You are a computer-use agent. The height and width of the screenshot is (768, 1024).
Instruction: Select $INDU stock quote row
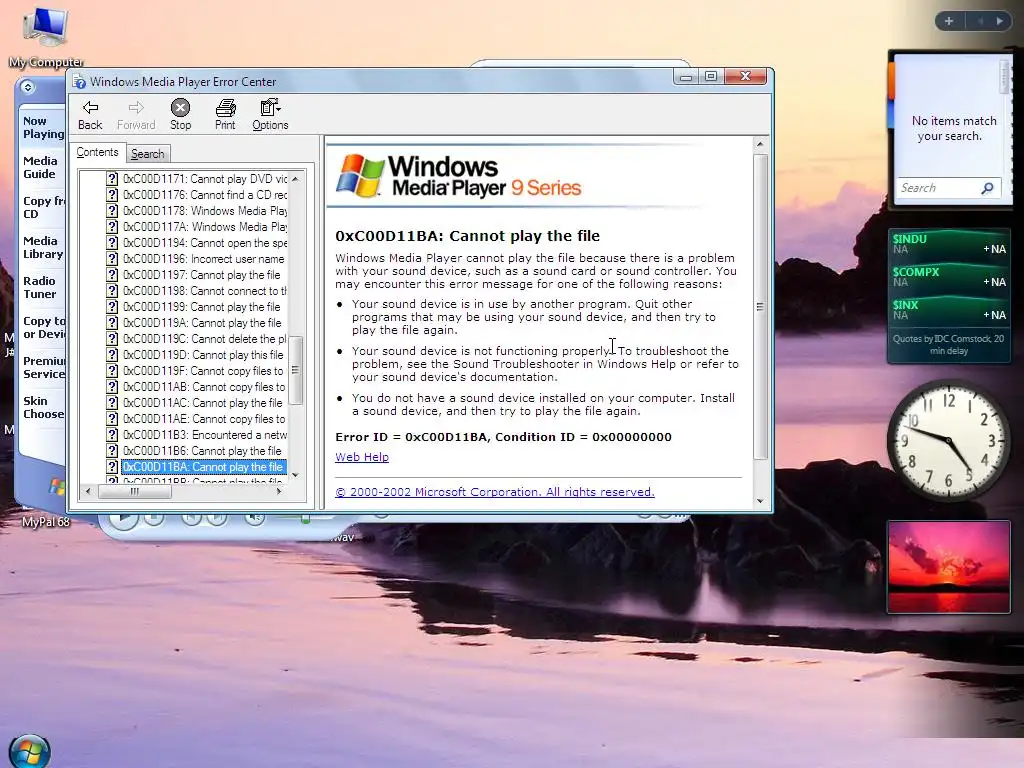[949, 244]
